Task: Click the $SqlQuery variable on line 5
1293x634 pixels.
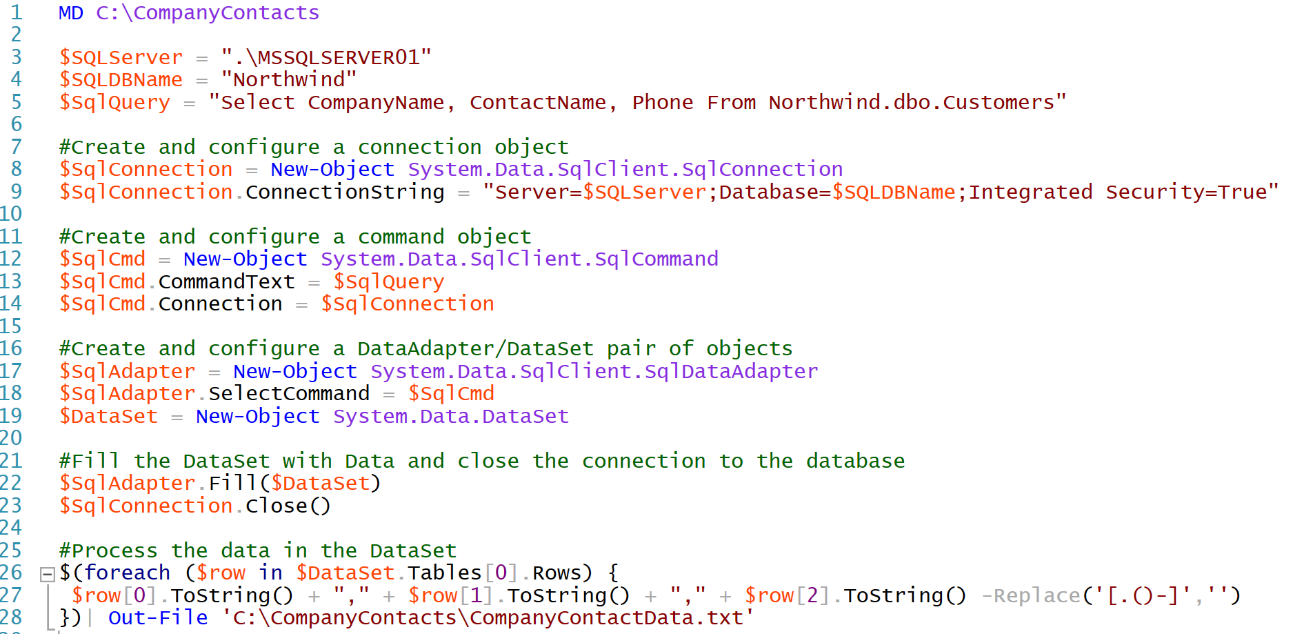Action: point(110,101)
